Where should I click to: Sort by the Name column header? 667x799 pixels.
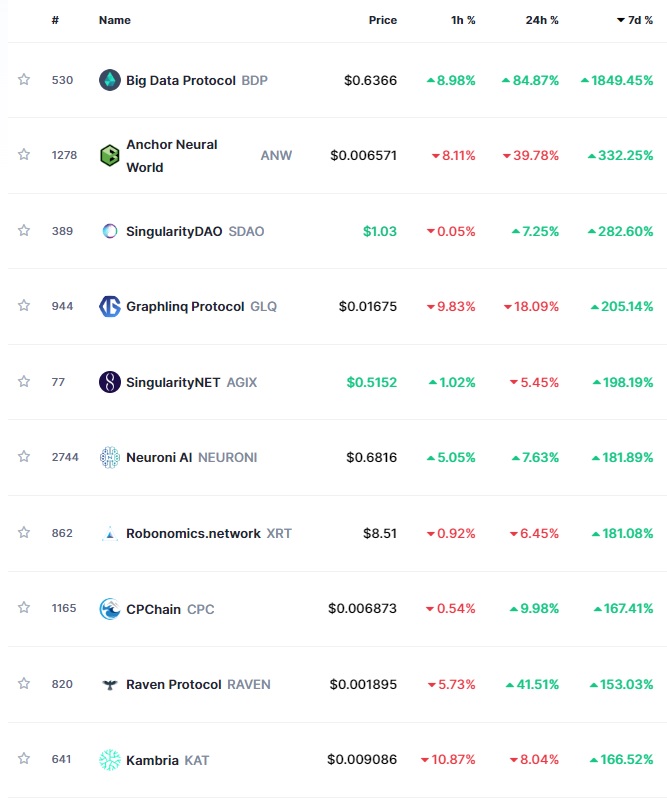pyautogui.click(x=115, y=20)
